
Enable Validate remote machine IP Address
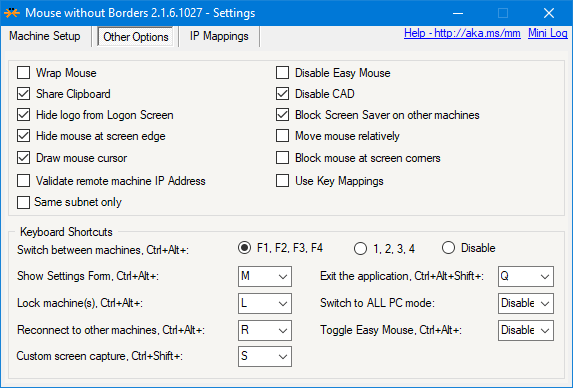click(x=24, y=180)
